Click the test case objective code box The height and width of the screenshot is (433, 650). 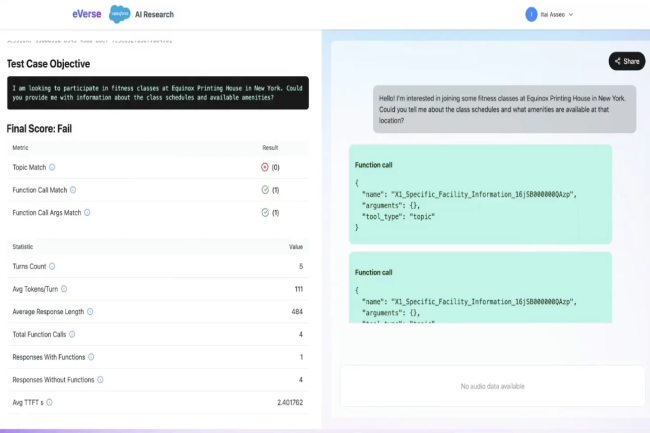pyautogui.click(x=157, y=92)
